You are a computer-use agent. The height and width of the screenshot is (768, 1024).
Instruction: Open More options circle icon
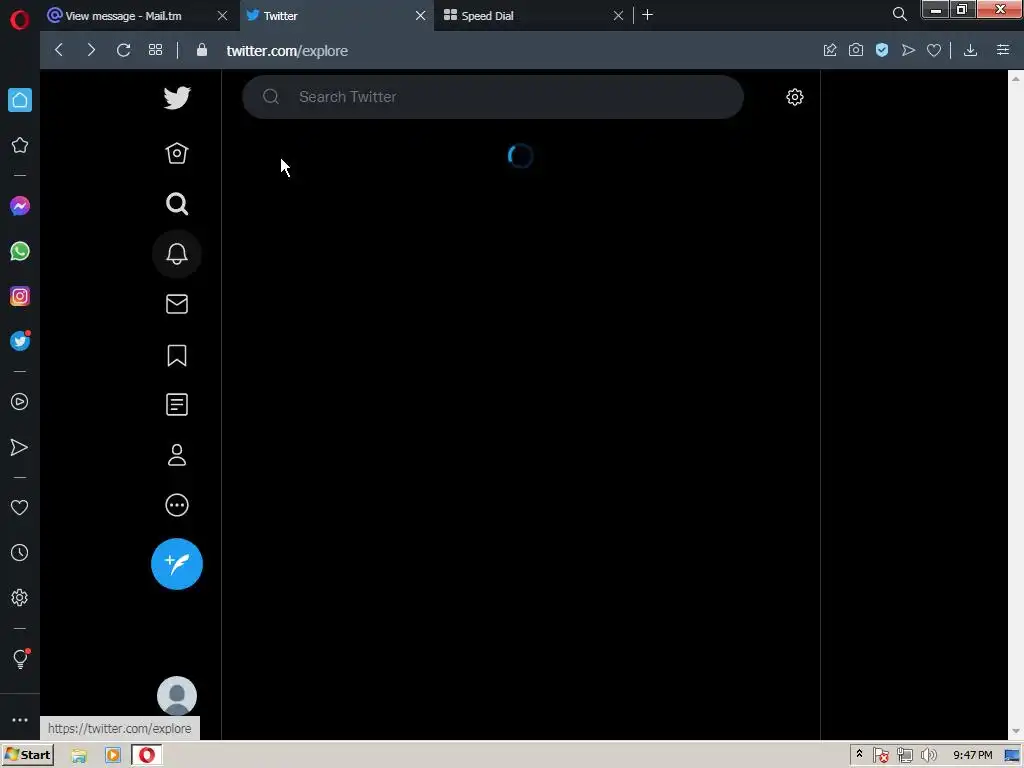tap(177, 505)
